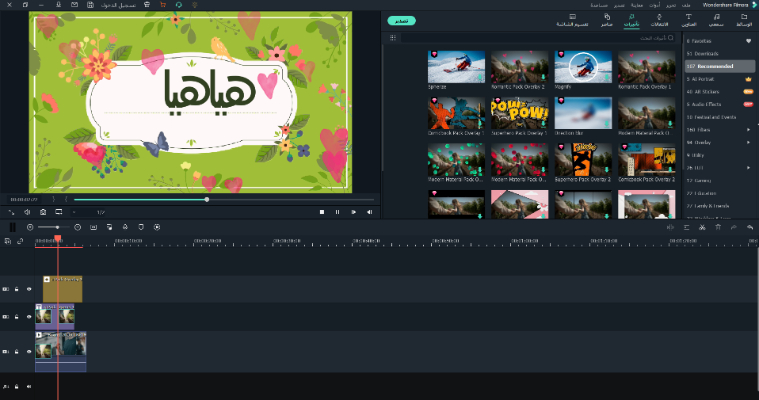The image size is (759, 400).
Task: Switch the effects browser to grid view icon
Action: pos(393,38)
